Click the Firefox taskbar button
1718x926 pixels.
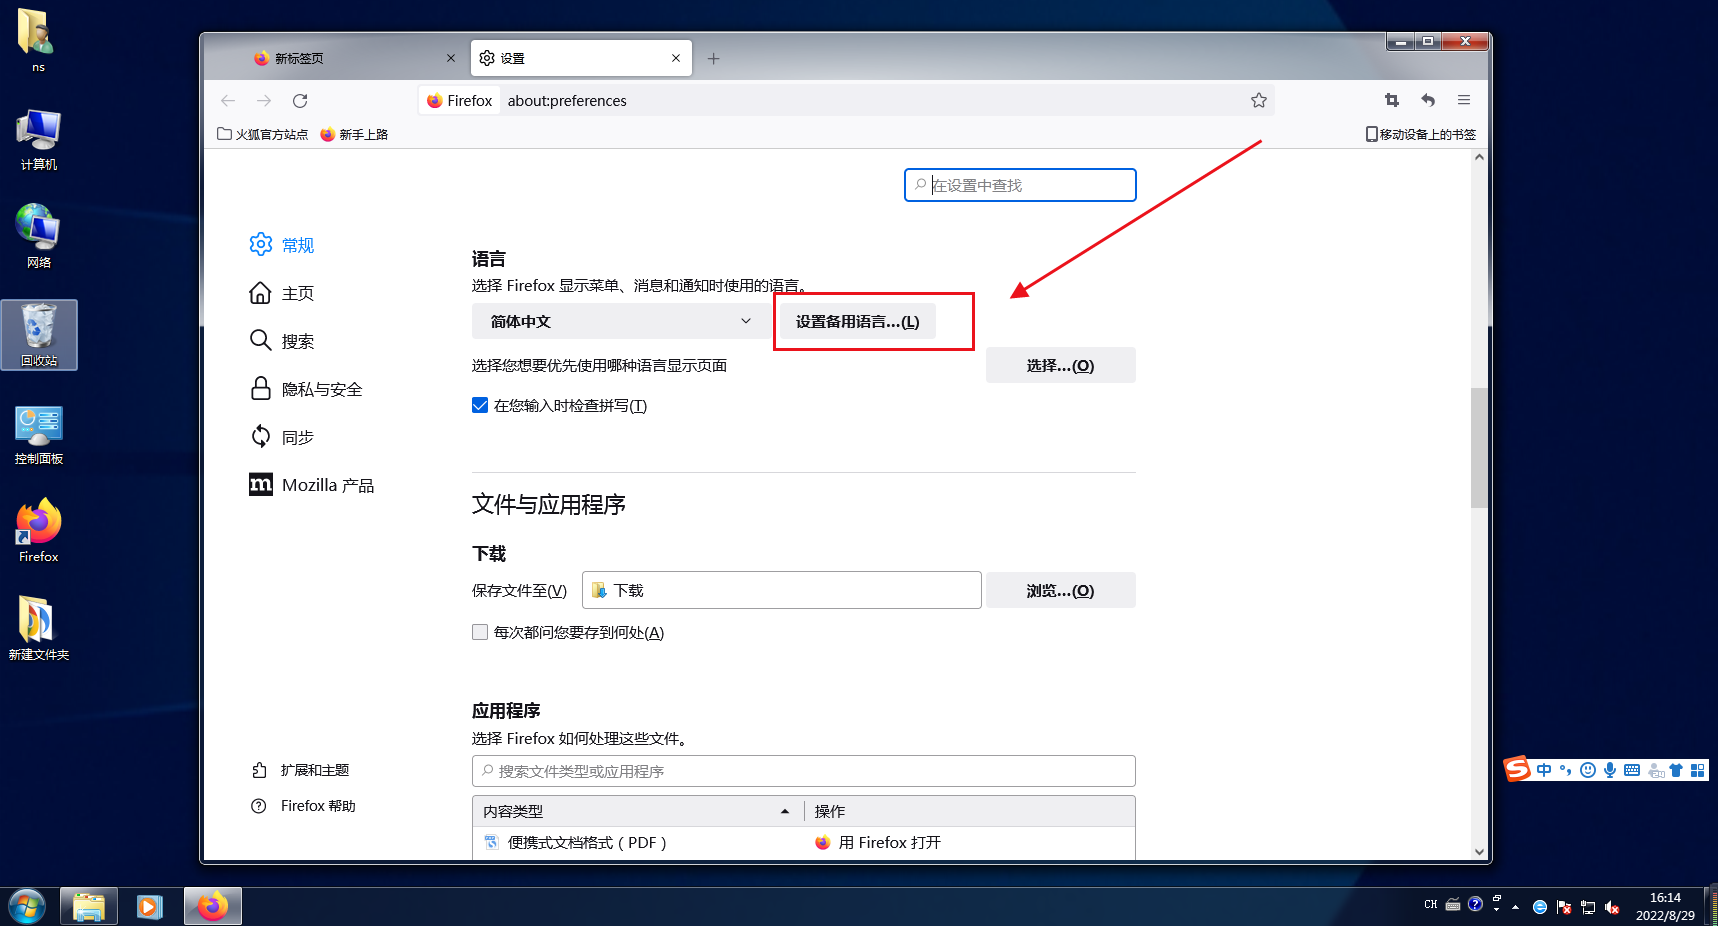pyautogui.click(x=212, y=907)
